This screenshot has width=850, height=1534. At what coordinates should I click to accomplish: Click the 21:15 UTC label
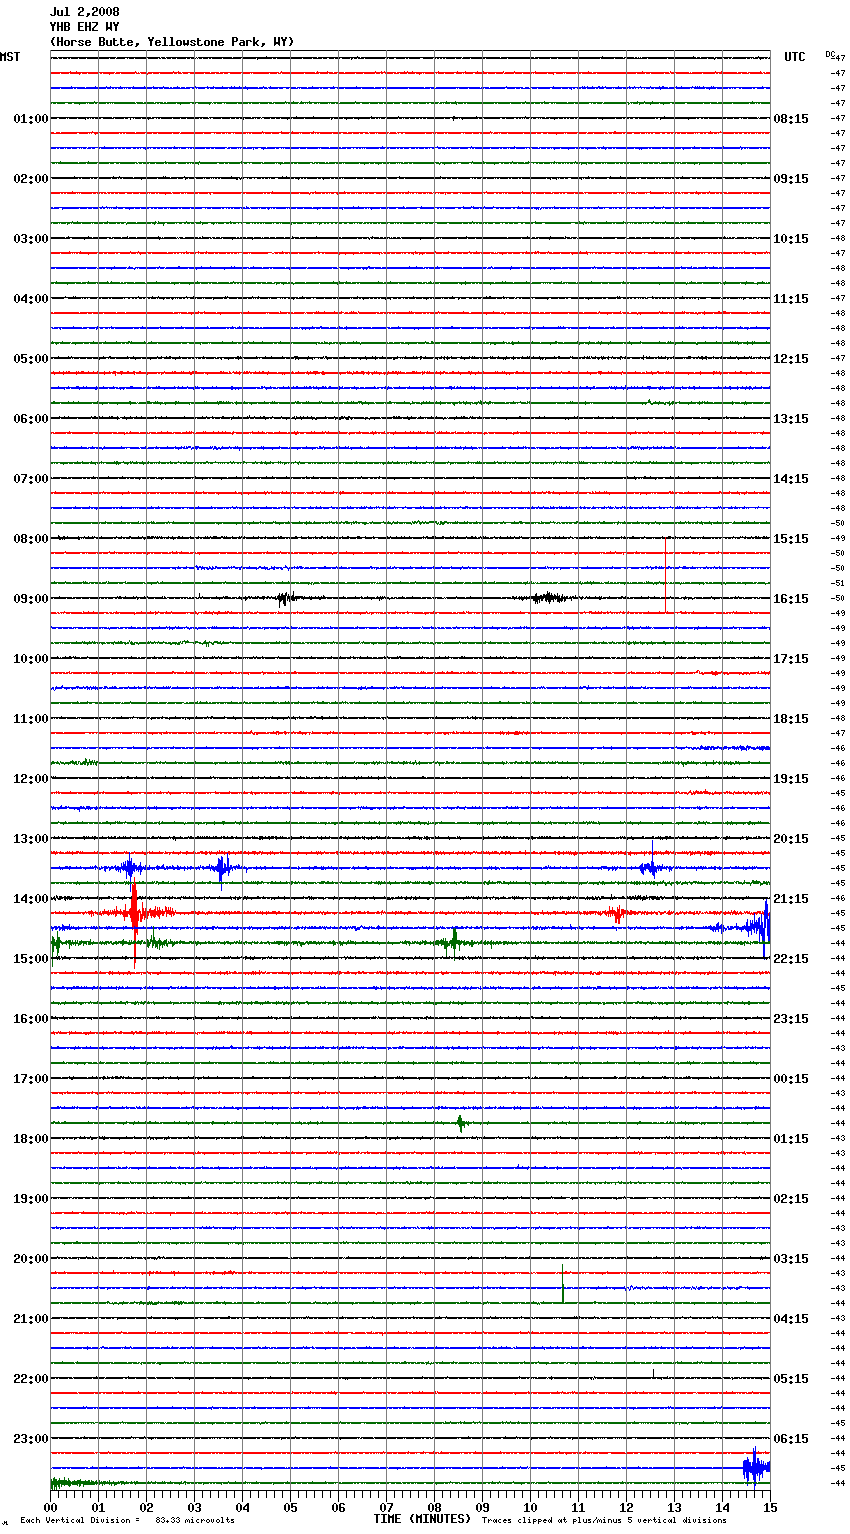791,899
